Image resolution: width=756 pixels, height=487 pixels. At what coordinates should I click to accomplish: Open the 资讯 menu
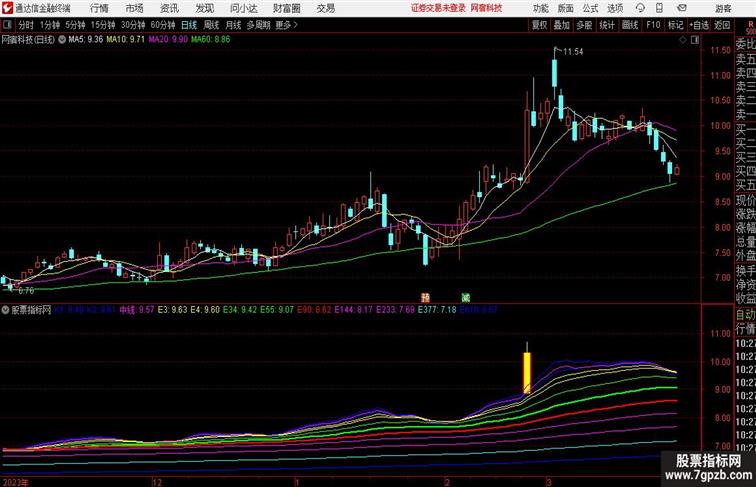(169, 8)
